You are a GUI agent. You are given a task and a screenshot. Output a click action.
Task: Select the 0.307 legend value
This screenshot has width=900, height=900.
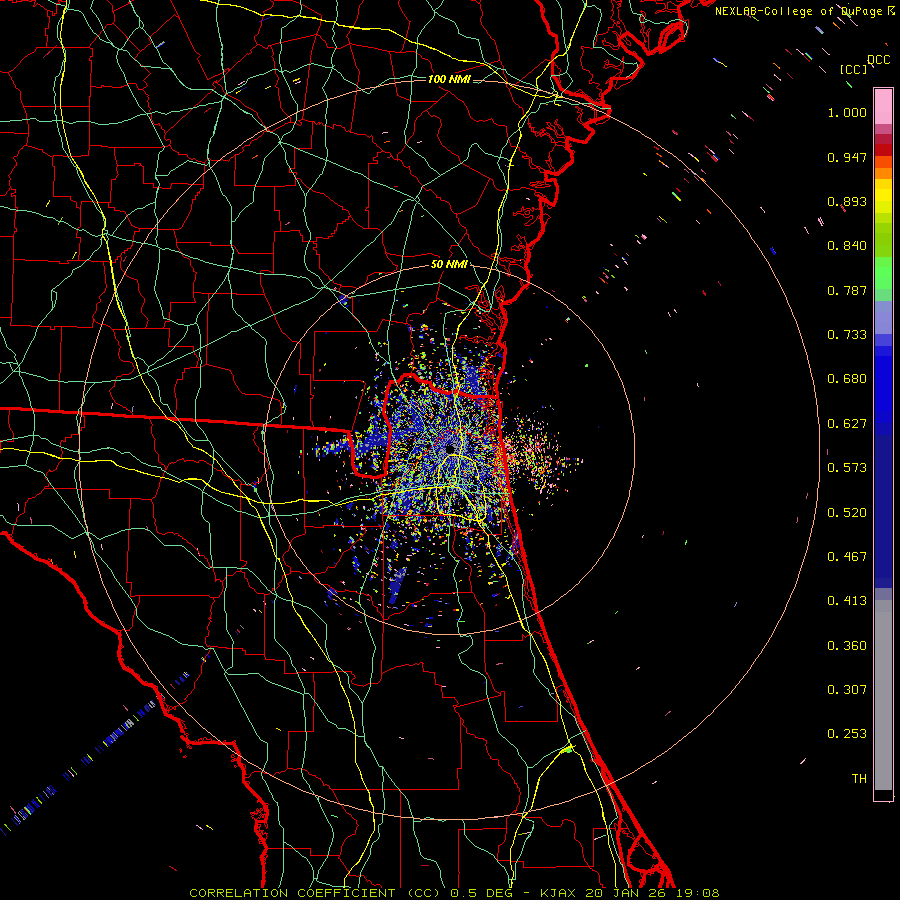(x=847, y=690)
